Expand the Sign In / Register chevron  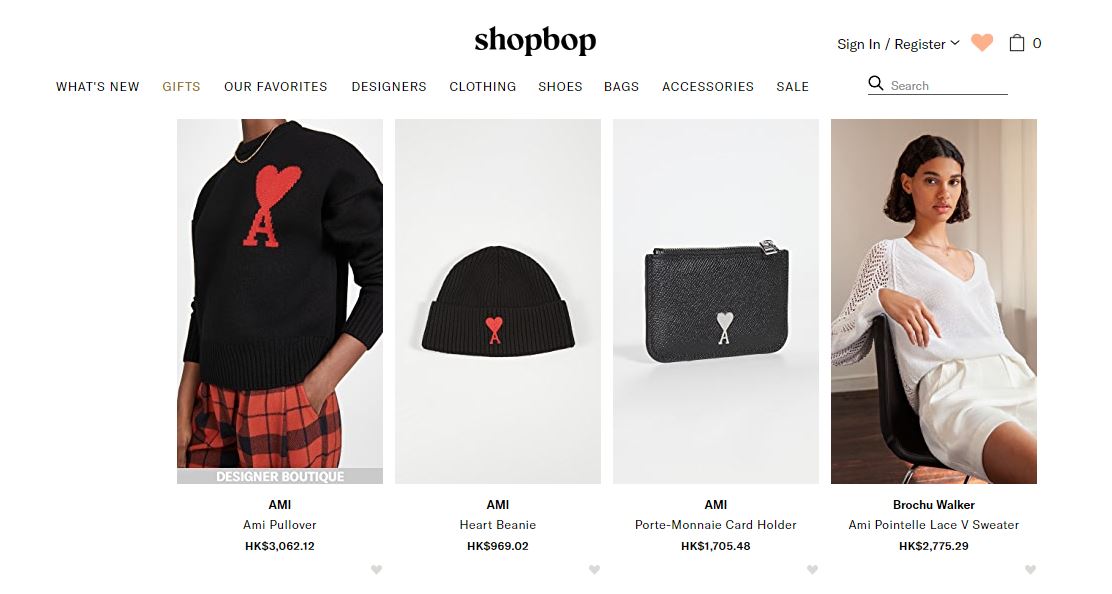(x=955, y=43)
